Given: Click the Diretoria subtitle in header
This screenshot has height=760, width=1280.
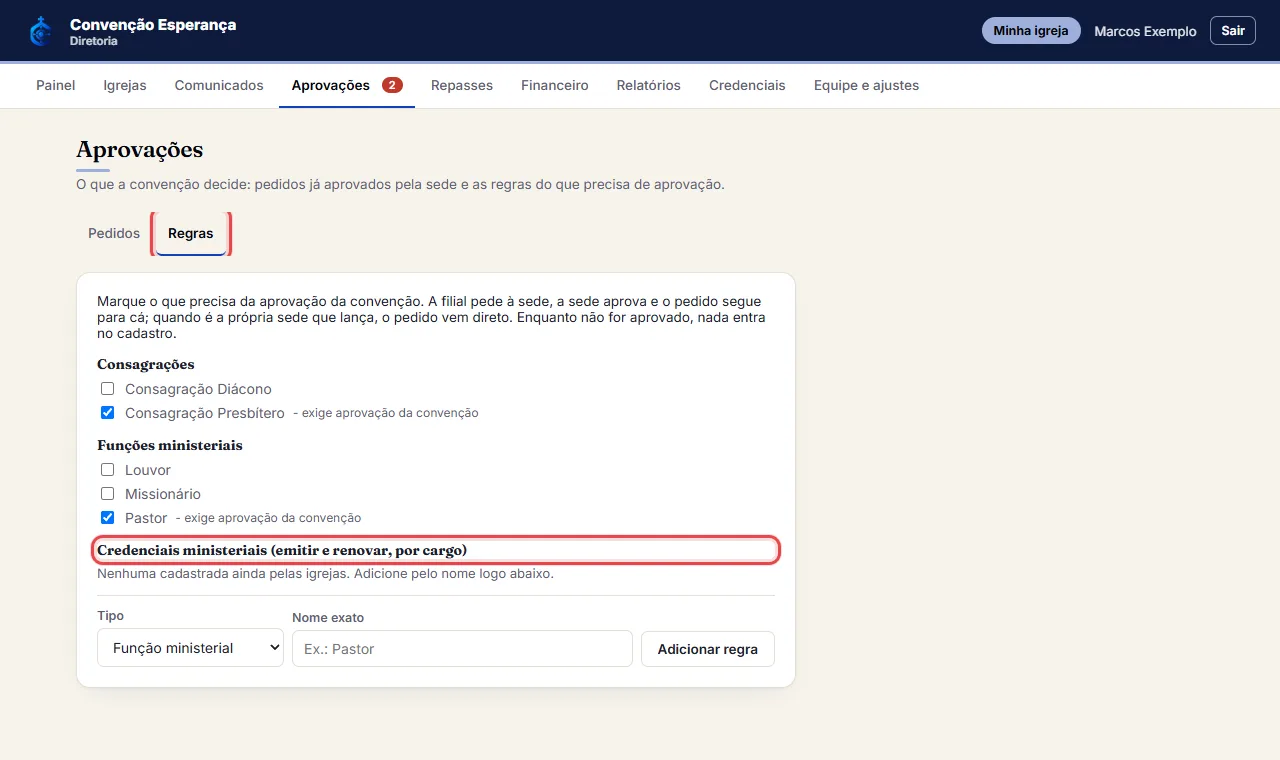Looking at the screenshot, I should (94, 41).
